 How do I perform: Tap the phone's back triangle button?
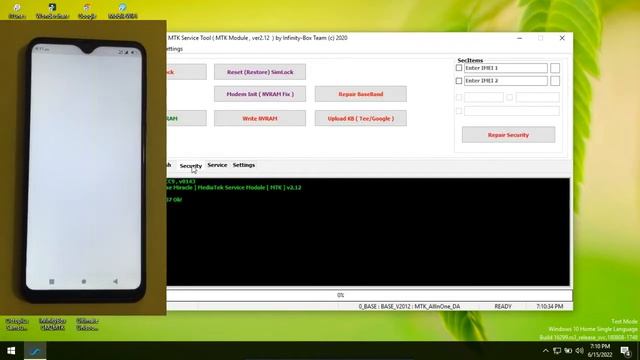(116, 282)
